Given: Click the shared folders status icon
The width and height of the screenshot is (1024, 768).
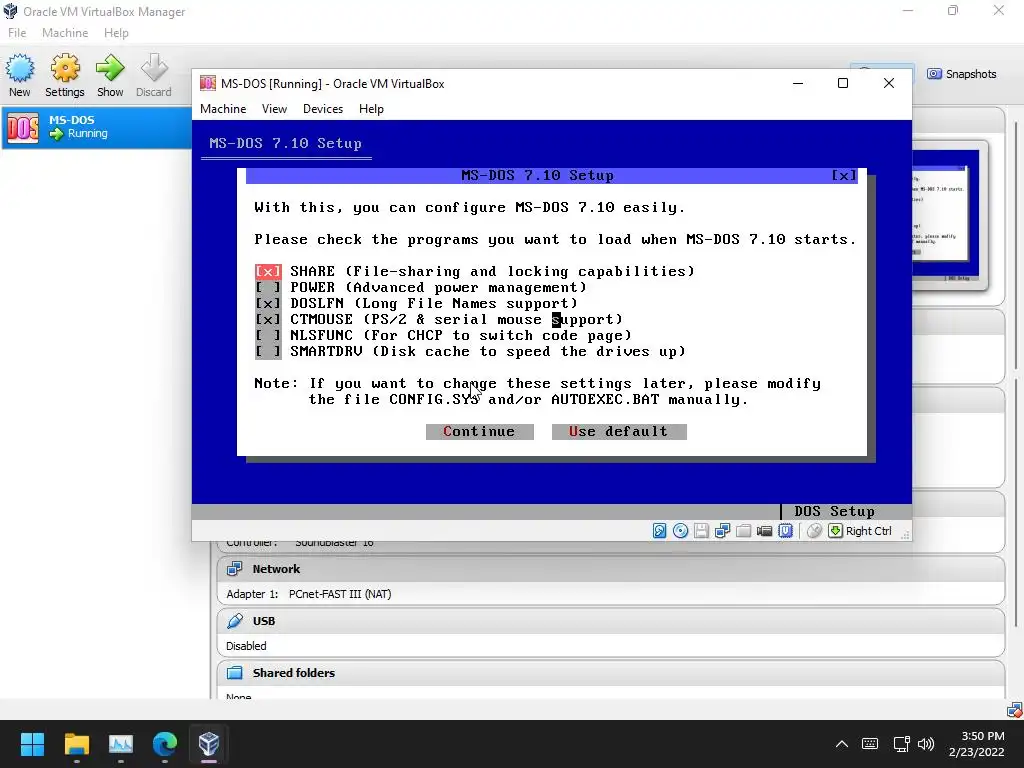Looking at the screenshot, I should tap(743, 531).
